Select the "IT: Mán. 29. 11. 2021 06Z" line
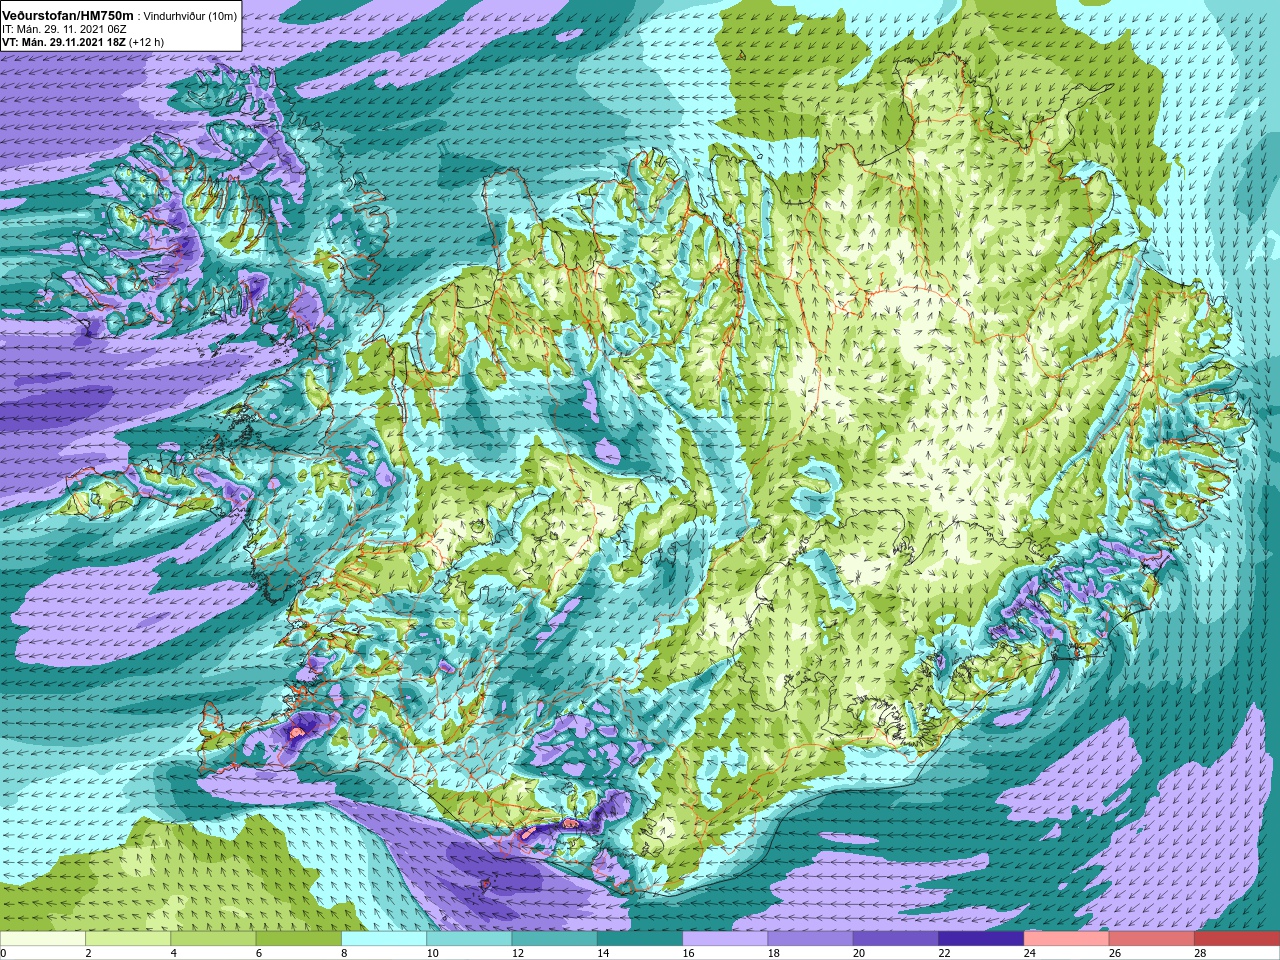 point(64,29)
